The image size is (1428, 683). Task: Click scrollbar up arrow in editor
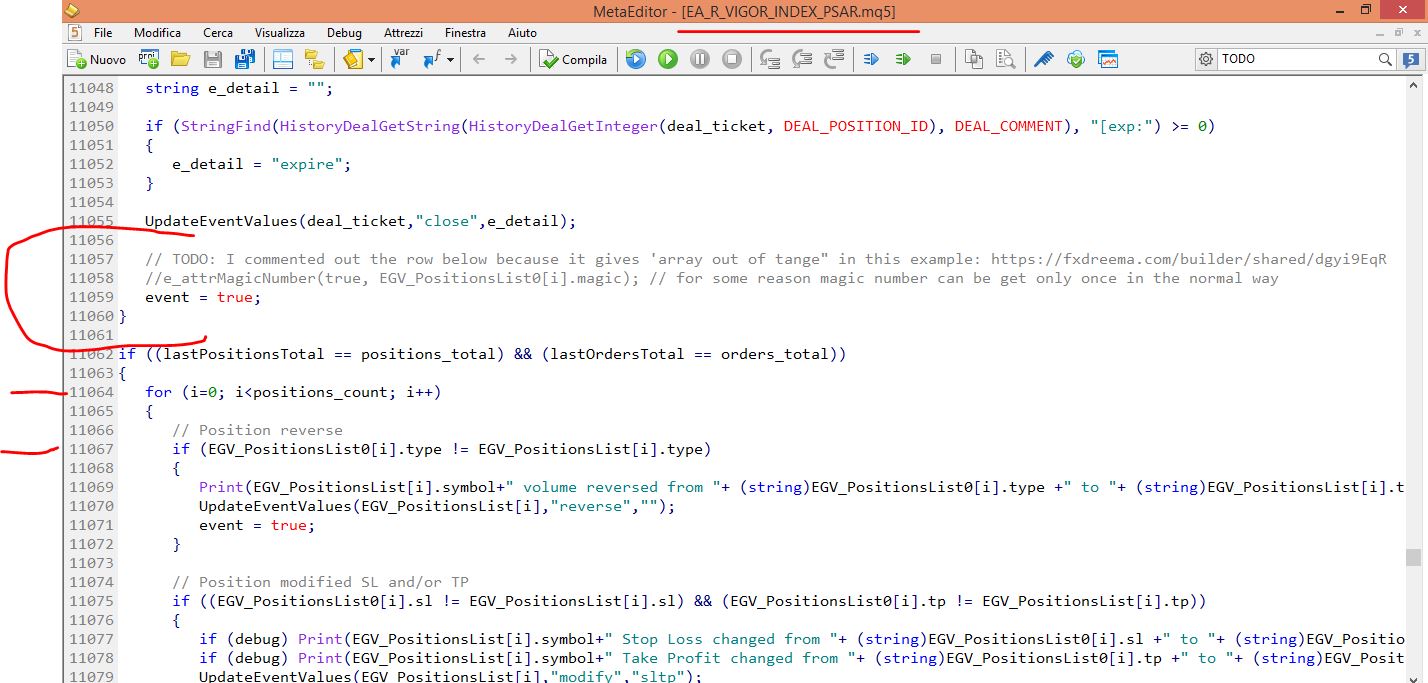pyautogui.click(x=1413, y=87)
